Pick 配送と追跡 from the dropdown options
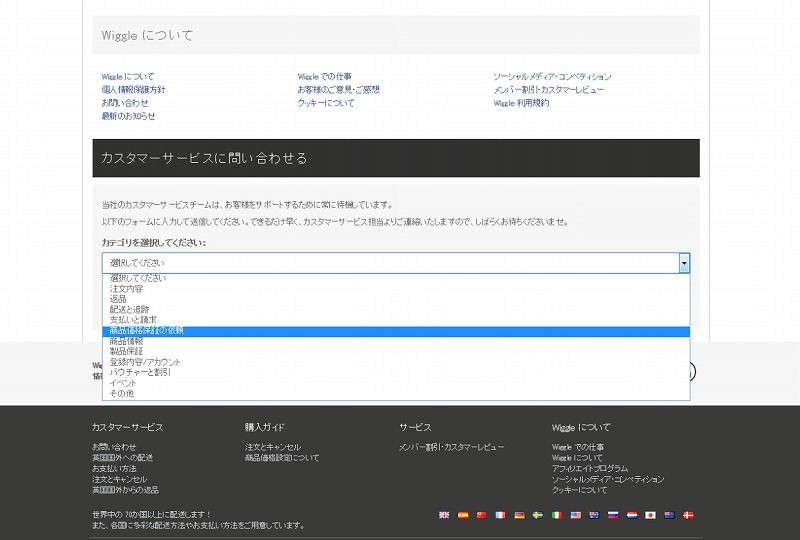 396,310
